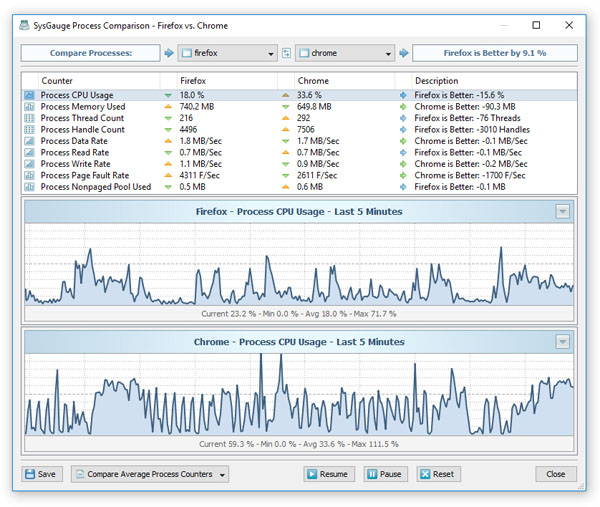This screenshot has width=600, height=507.
Task: Reset the comparison counters
Action: [439, 474]
